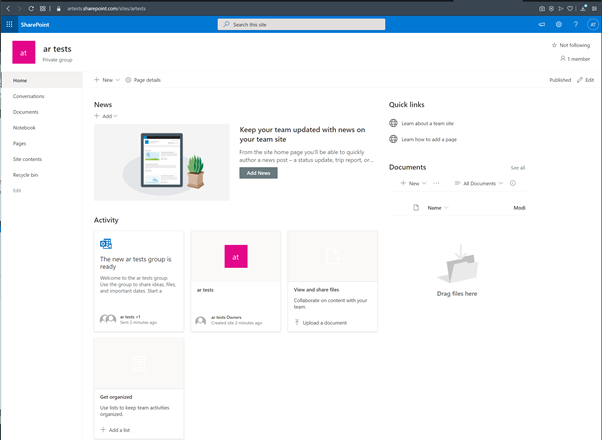Open the 'Get organized' card title
The width and height of the screenshot is (602, 440).
(x=116, y=397)
